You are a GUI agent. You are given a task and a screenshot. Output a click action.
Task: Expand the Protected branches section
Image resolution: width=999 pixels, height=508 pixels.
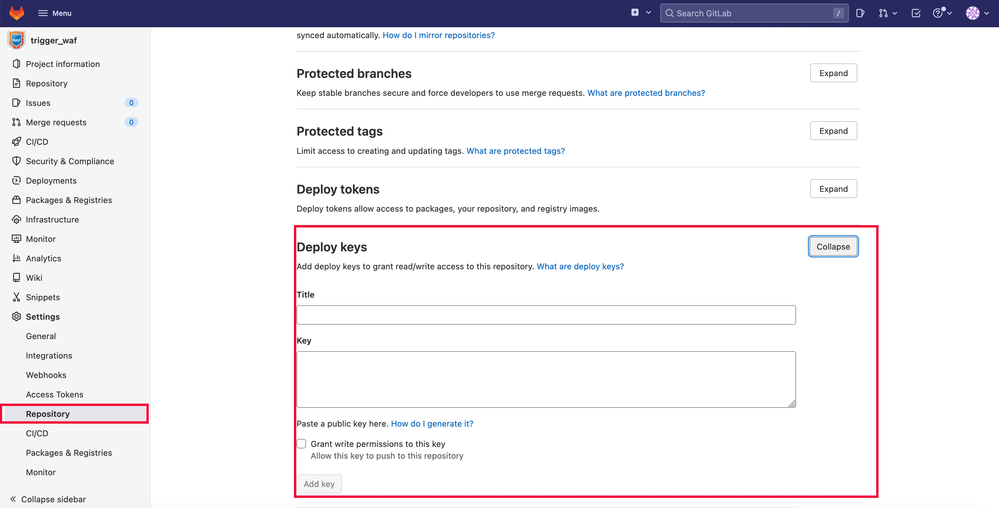pyautogui.click(x=833, y=73)
